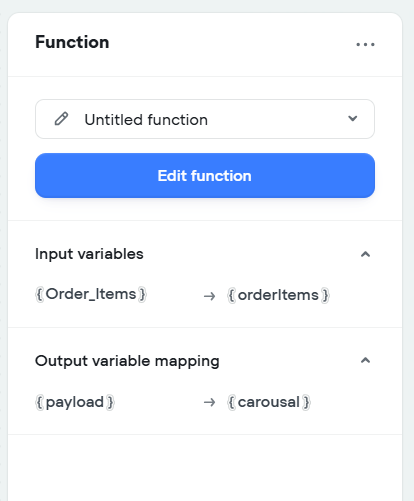Collapse the Output variable mapping section
414x501 pixels.
(365, 361)
